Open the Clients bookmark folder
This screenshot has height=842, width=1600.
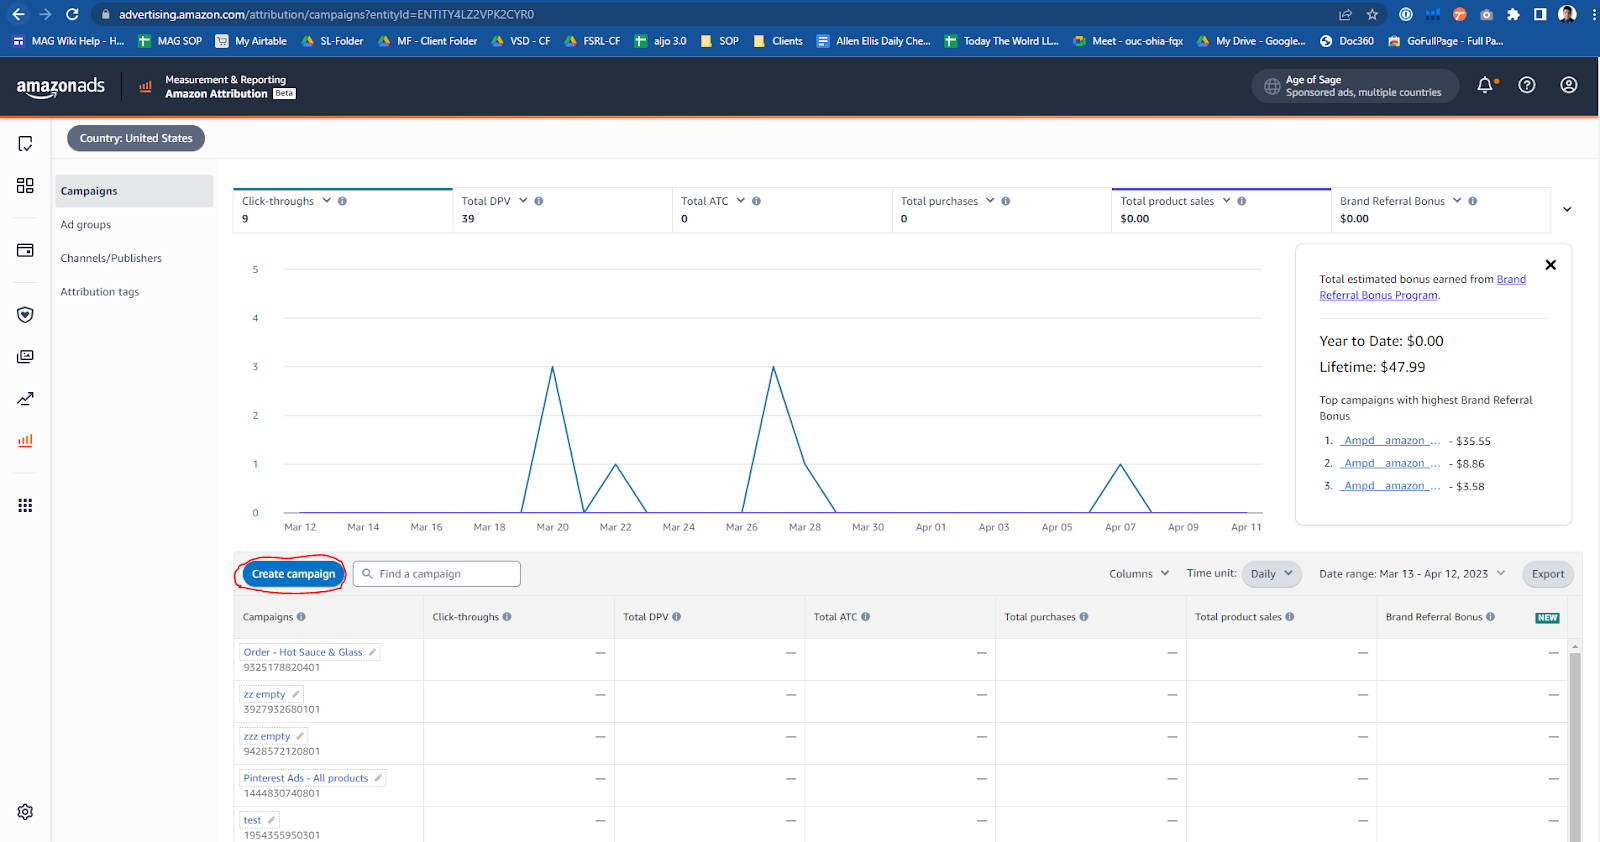pos(778,41)
